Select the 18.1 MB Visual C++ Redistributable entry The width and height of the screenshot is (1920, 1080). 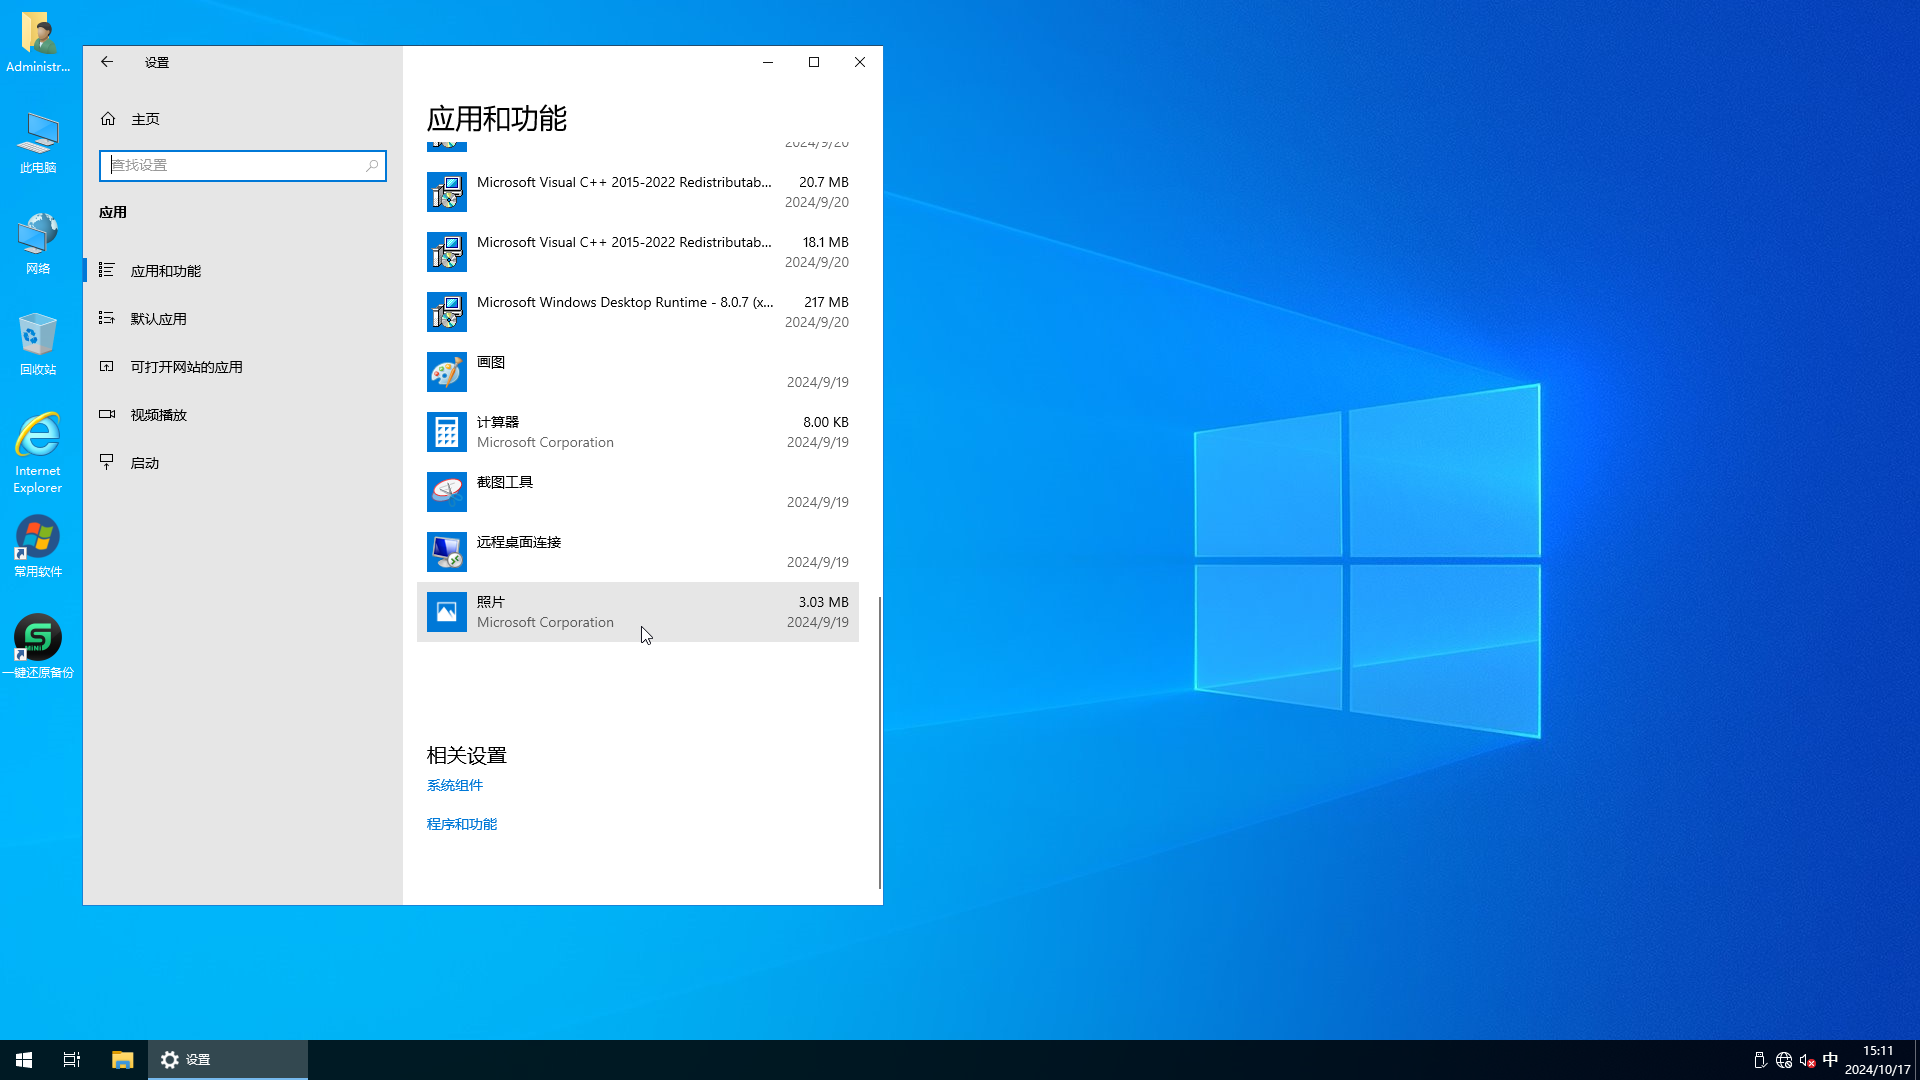(x=638, y=252)
